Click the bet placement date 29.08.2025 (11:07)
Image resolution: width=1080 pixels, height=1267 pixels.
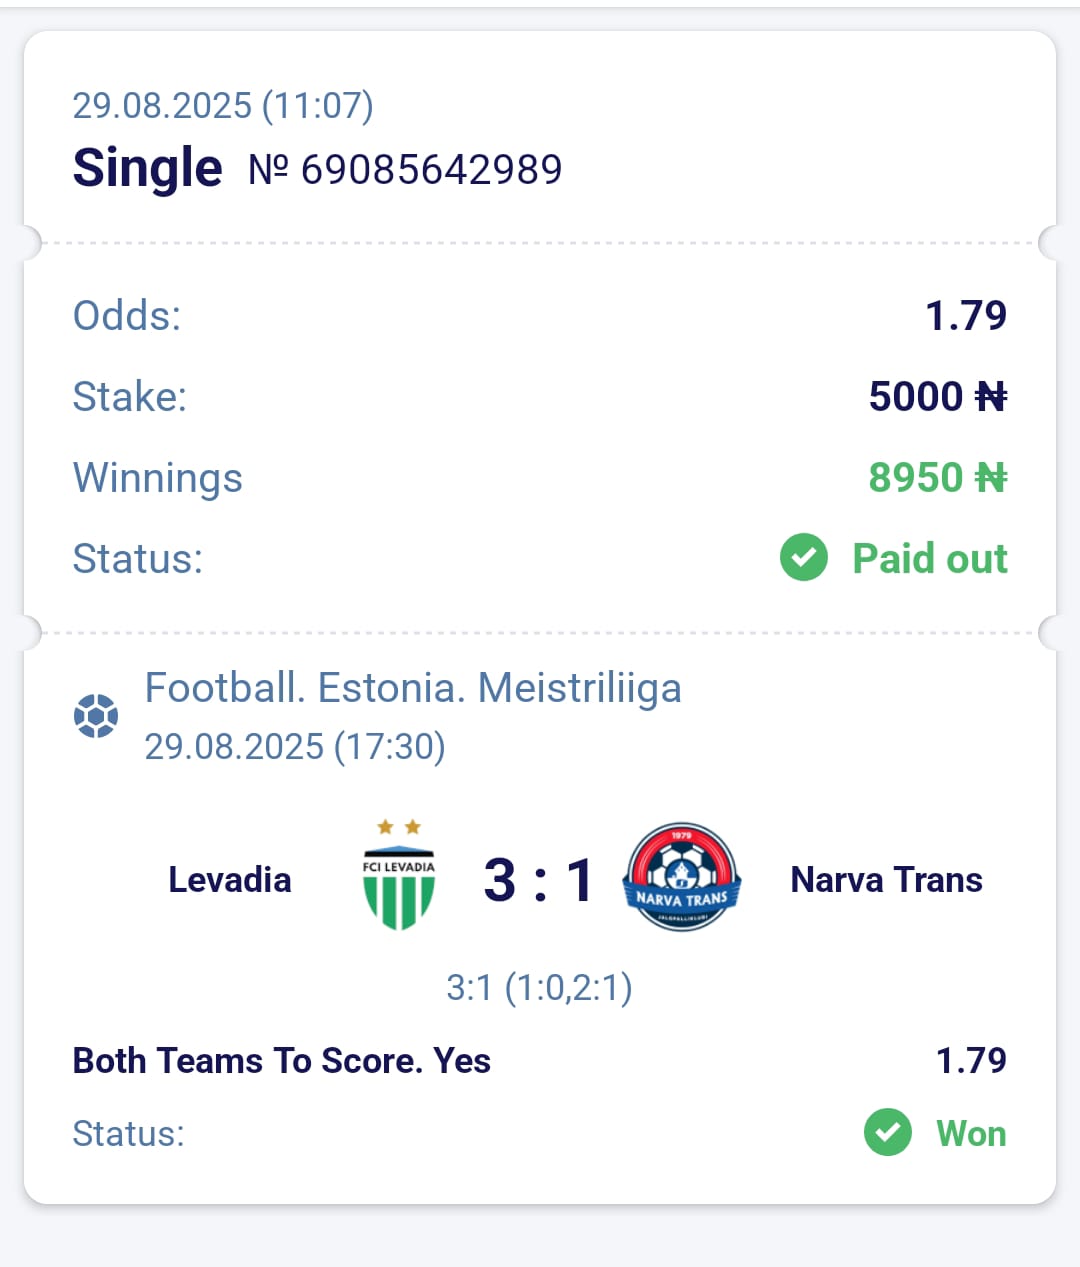point(223,105)
